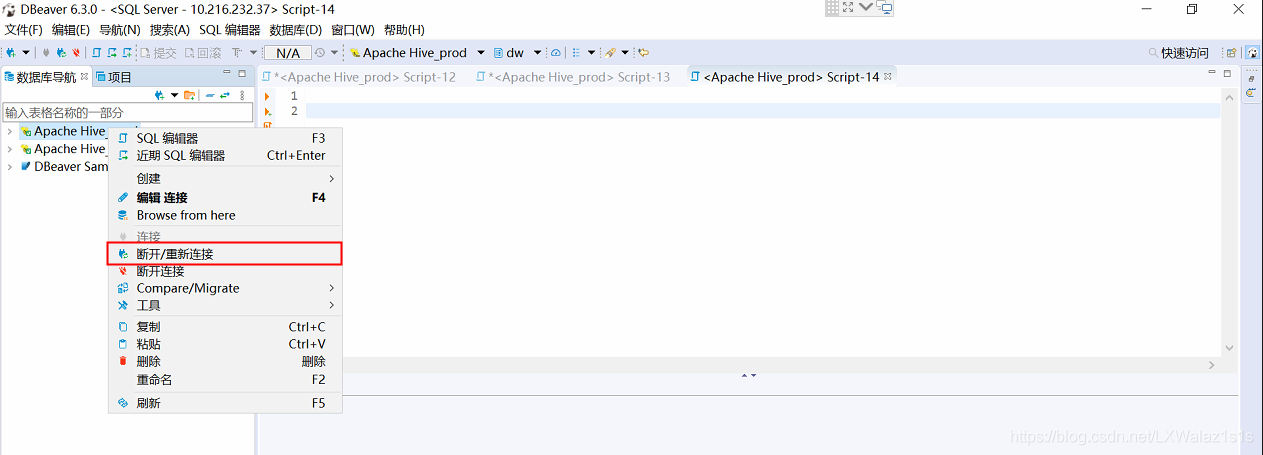Click the Reconnect icon in main toolbar
This screenshot has width=1263, height=455.
tap(61, 52)
